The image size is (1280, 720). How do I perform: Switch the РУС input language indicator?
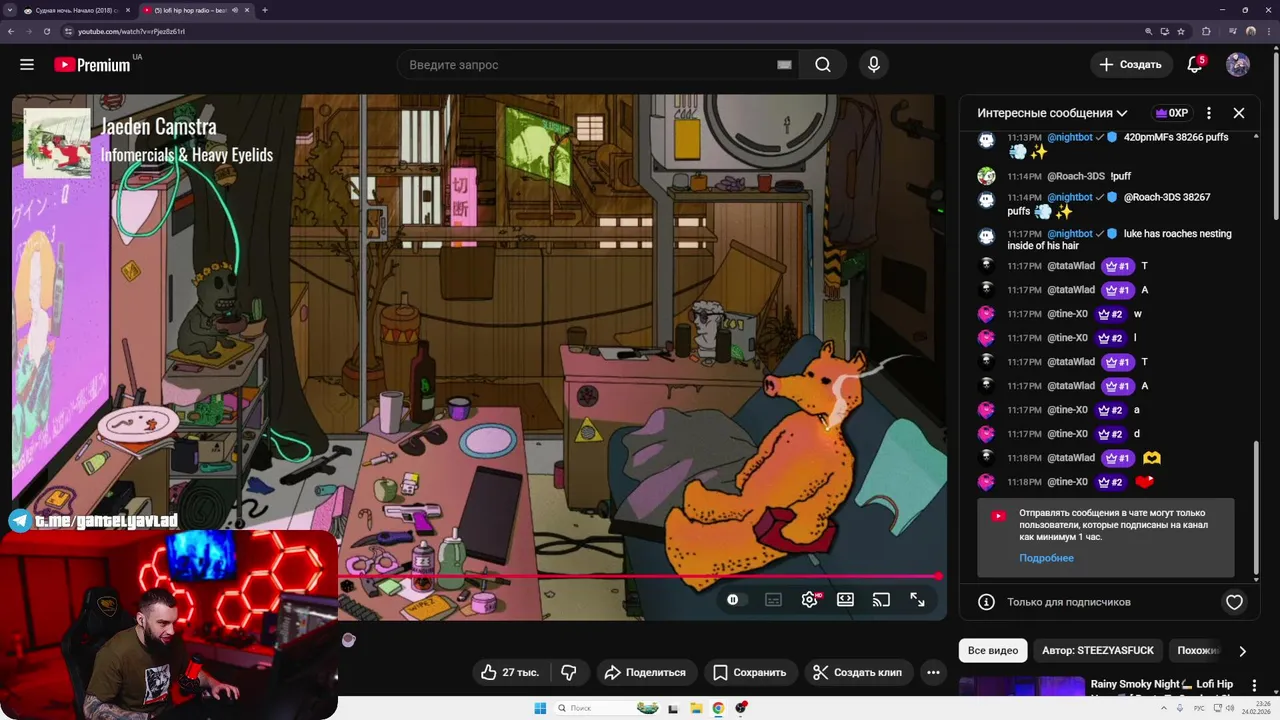click(x=1199, y=708)
